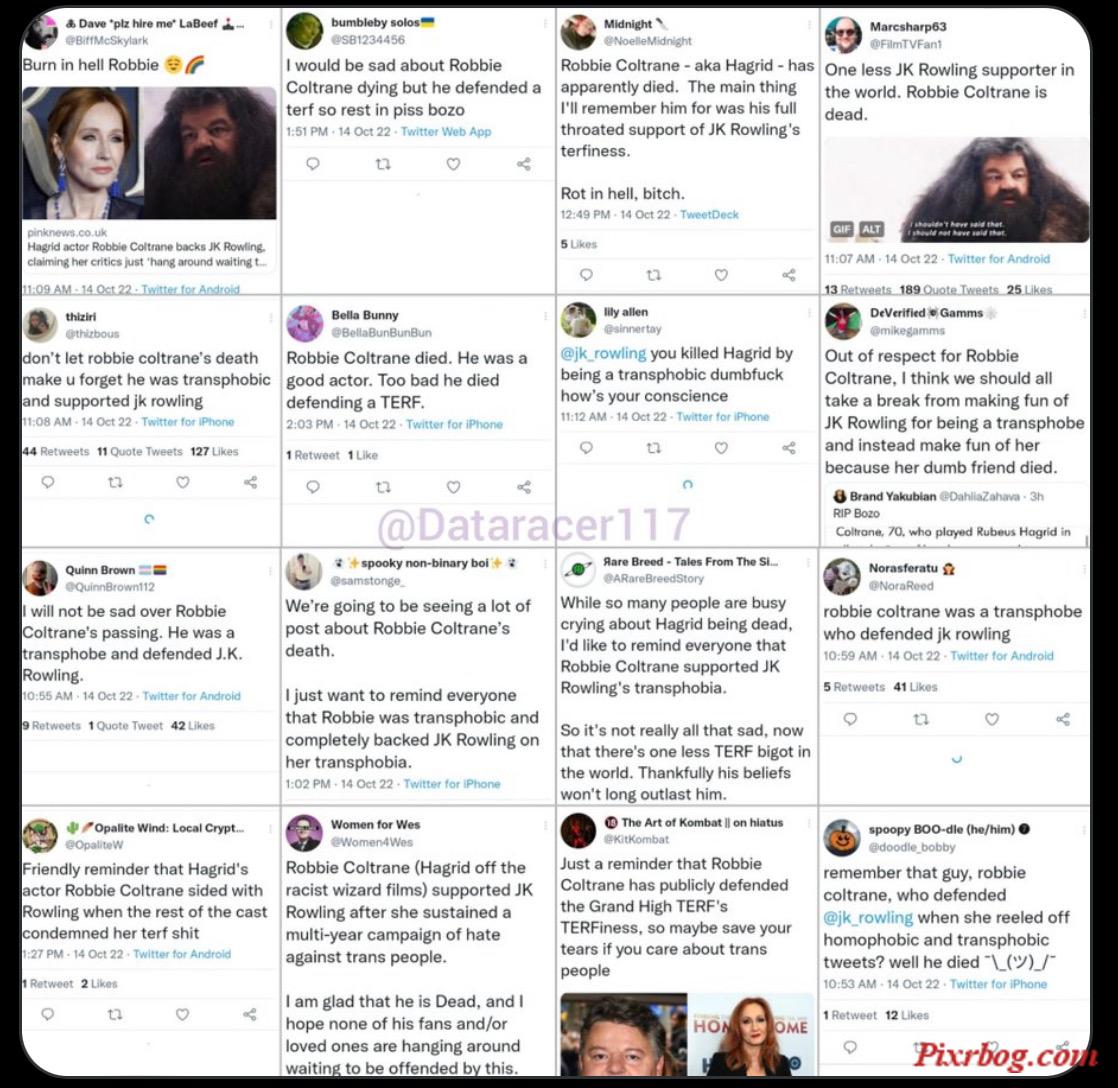Retweet Norasferatu's tweet
The height and width of the screenshot is (1088, 1118).
coord(920,719)
